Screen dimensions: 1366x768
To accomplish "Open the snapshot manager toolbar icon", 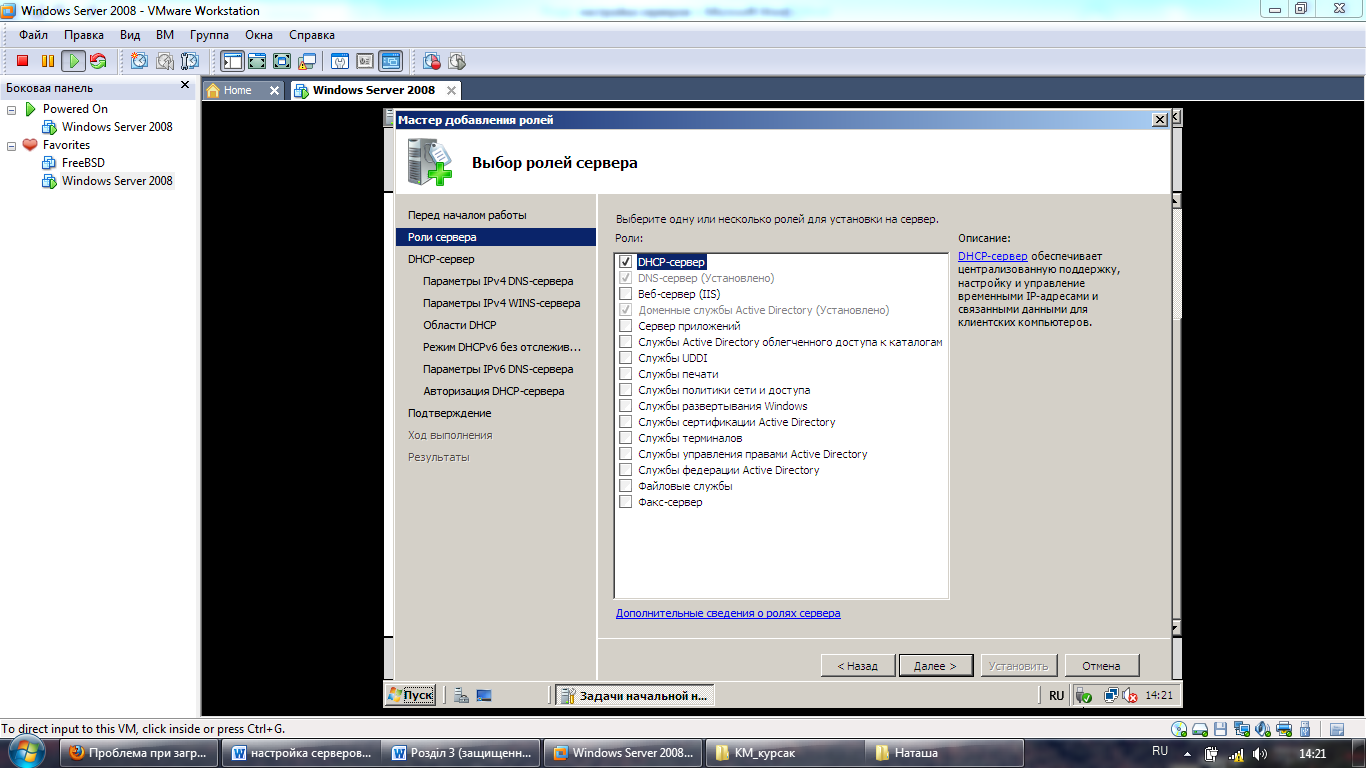I will pyautogui.click(x=189, y=61).
